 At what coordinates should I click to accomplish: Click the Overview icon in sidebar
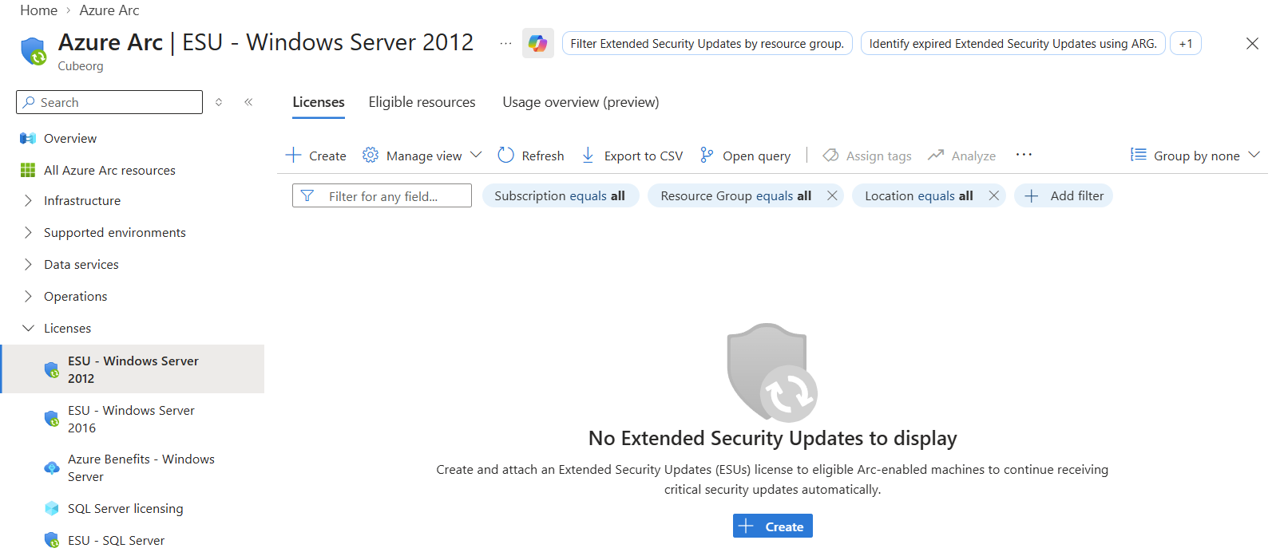pos(28,138)
